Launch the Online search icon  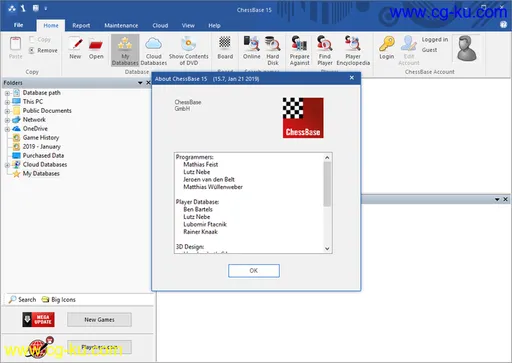[x=252, y=48]
